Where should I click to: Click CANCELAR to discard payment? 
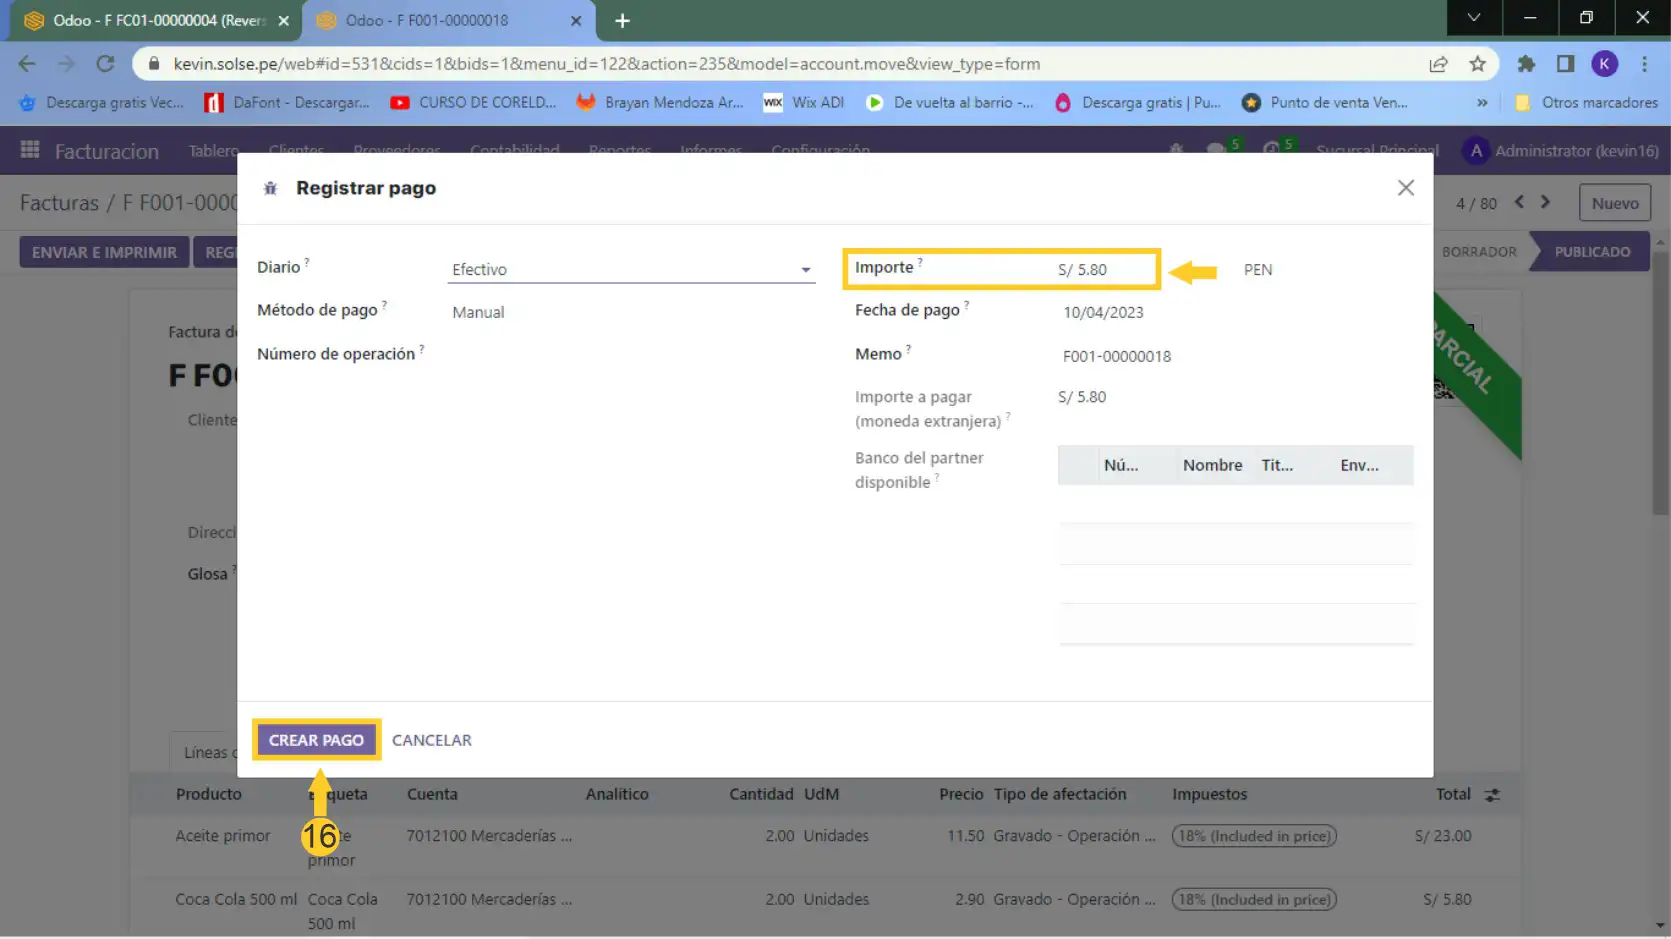tap(431, 741)
